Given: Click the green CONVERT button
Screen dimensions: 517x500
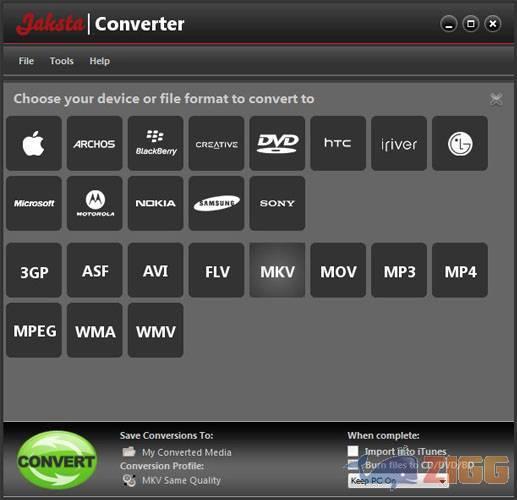Looking at the screenshot, I should coord(57,461).
